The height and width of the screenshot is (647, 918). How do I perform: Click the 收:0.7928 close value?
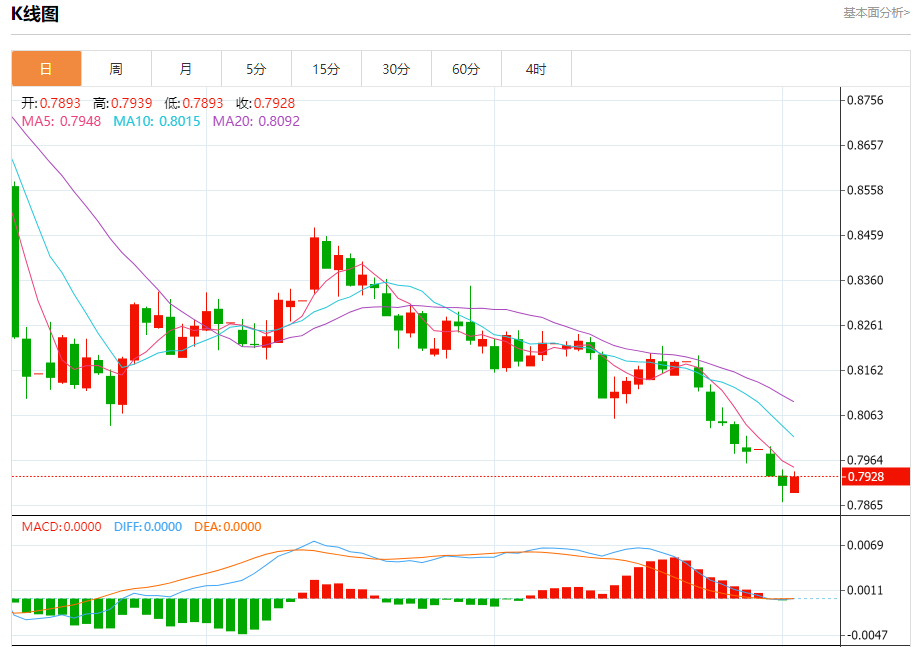click(265, 103)
